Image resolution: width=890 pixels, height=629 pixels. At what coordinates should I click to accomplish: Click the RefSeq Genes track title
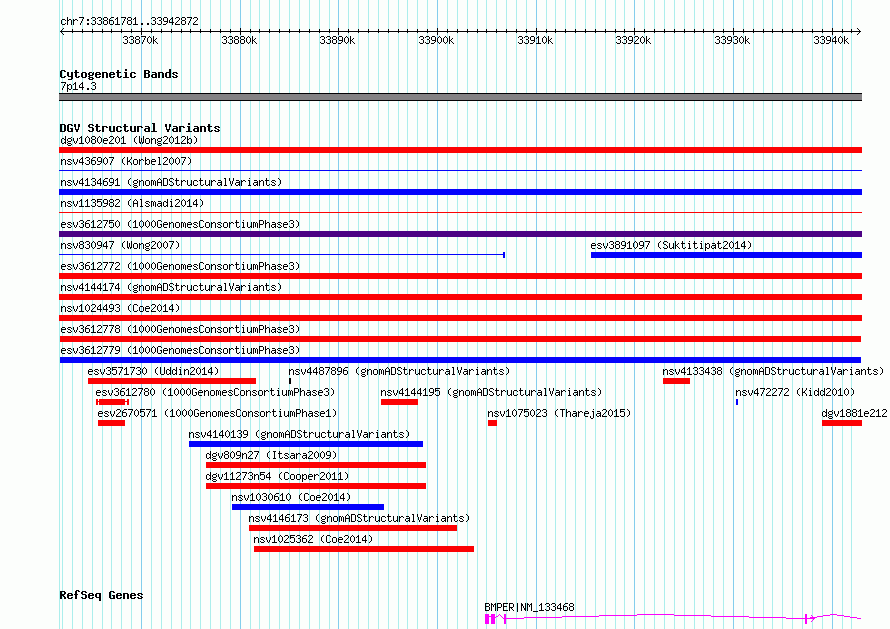101,595
